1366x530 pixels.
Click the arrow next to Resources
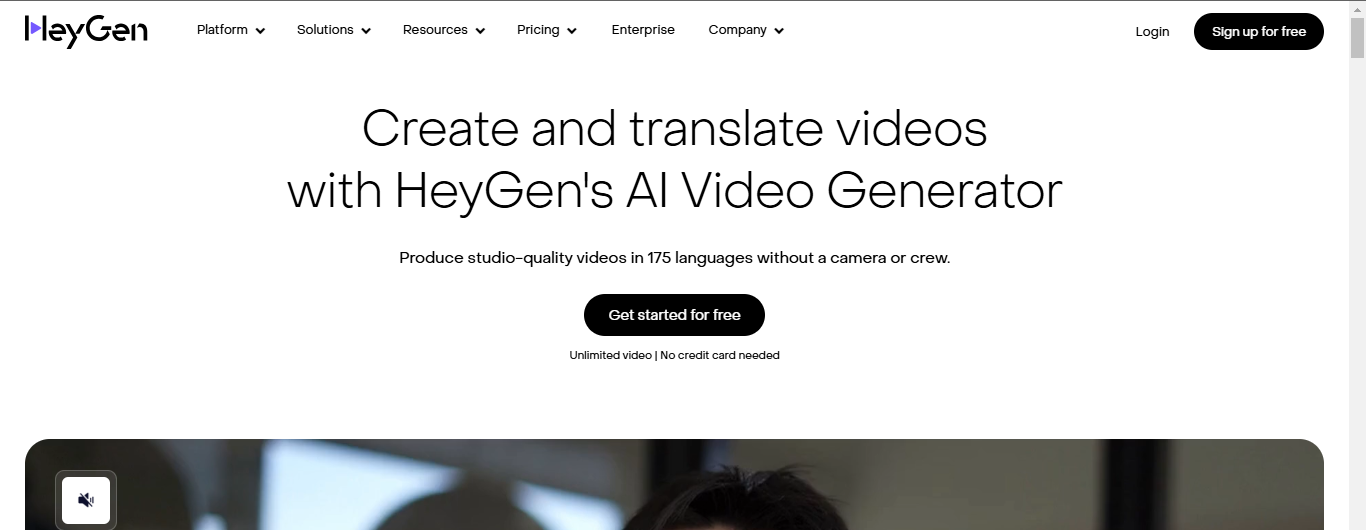click(480, 31)
